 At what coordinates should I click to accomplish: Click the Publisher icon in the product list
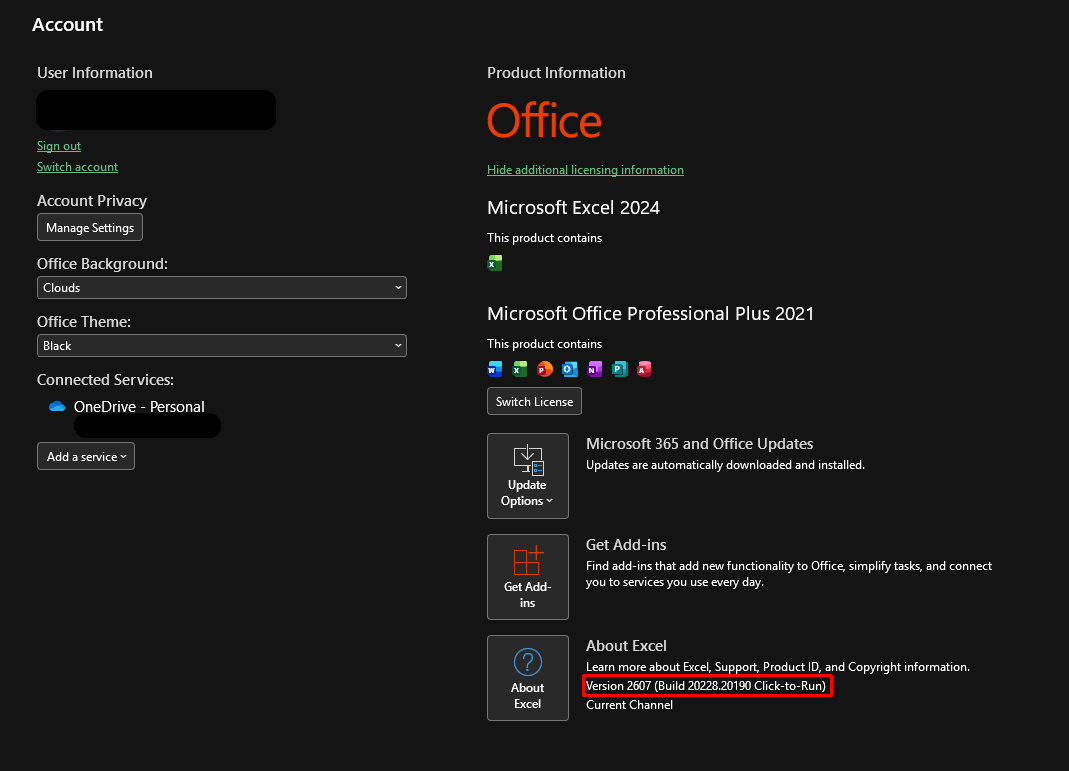click(x=620, y=369)
